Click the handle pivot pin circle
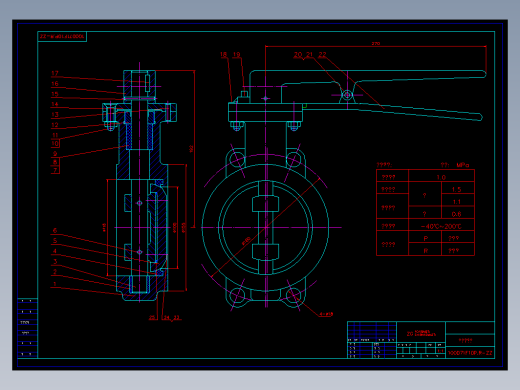The width and height of the screenshot is (520, 390). click(x=347, y=95)
